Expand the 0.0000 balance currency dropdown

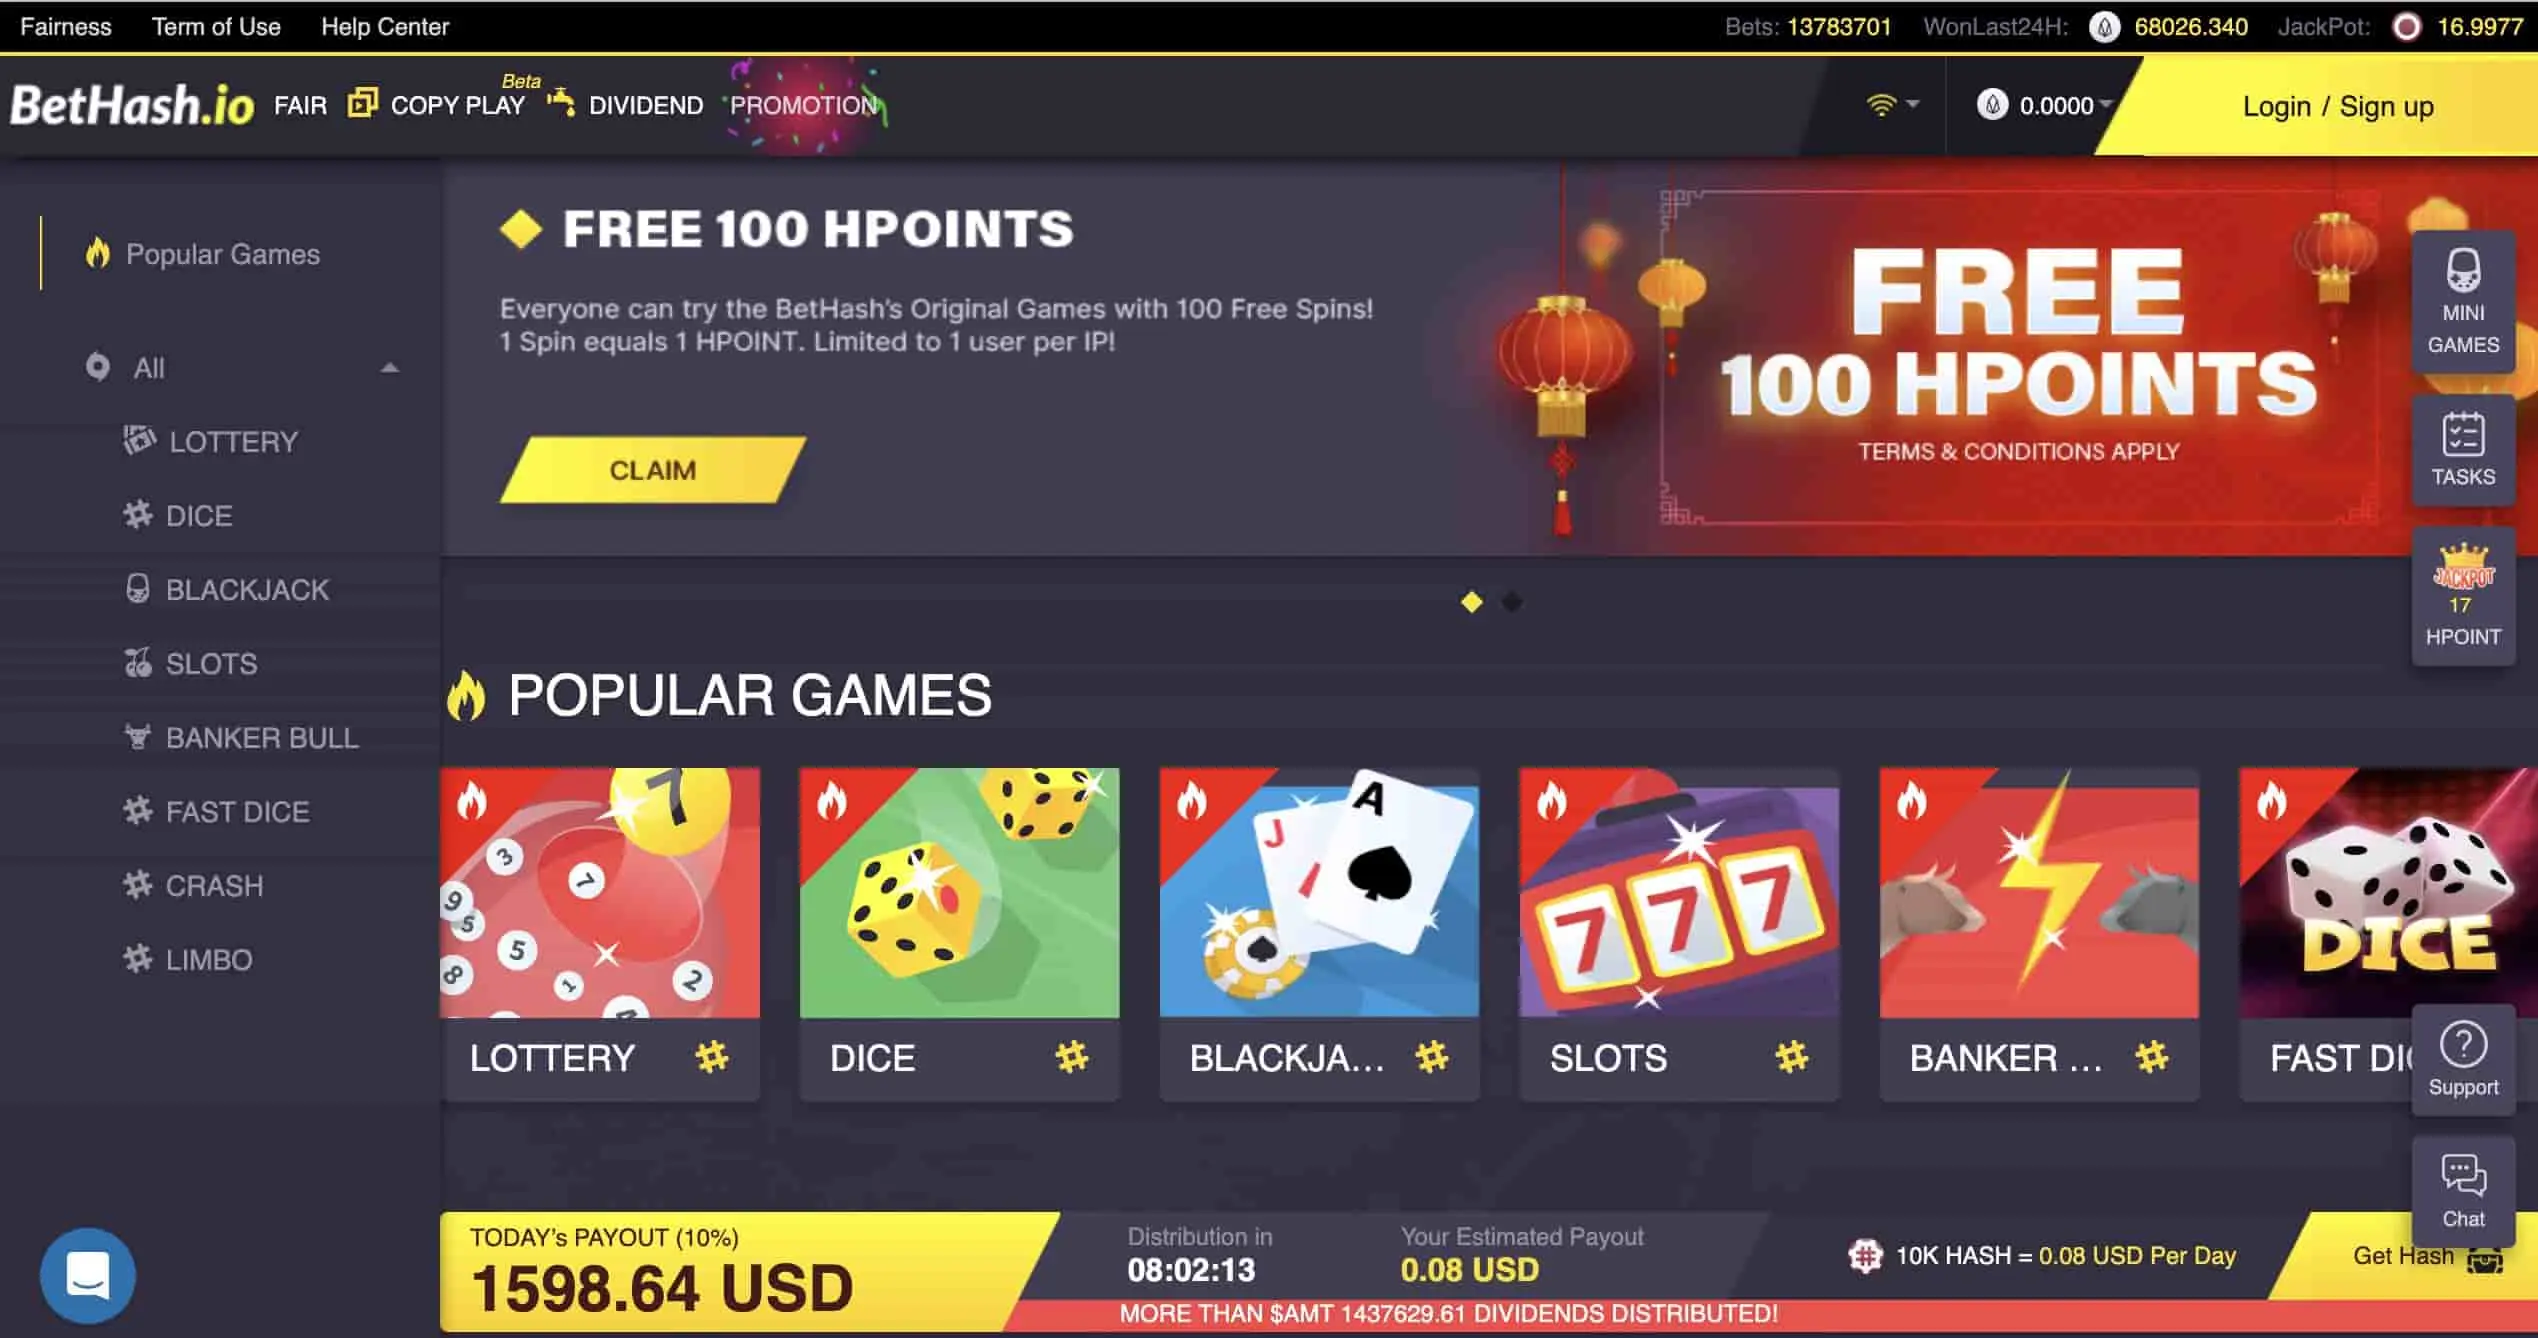point(2045,105)
